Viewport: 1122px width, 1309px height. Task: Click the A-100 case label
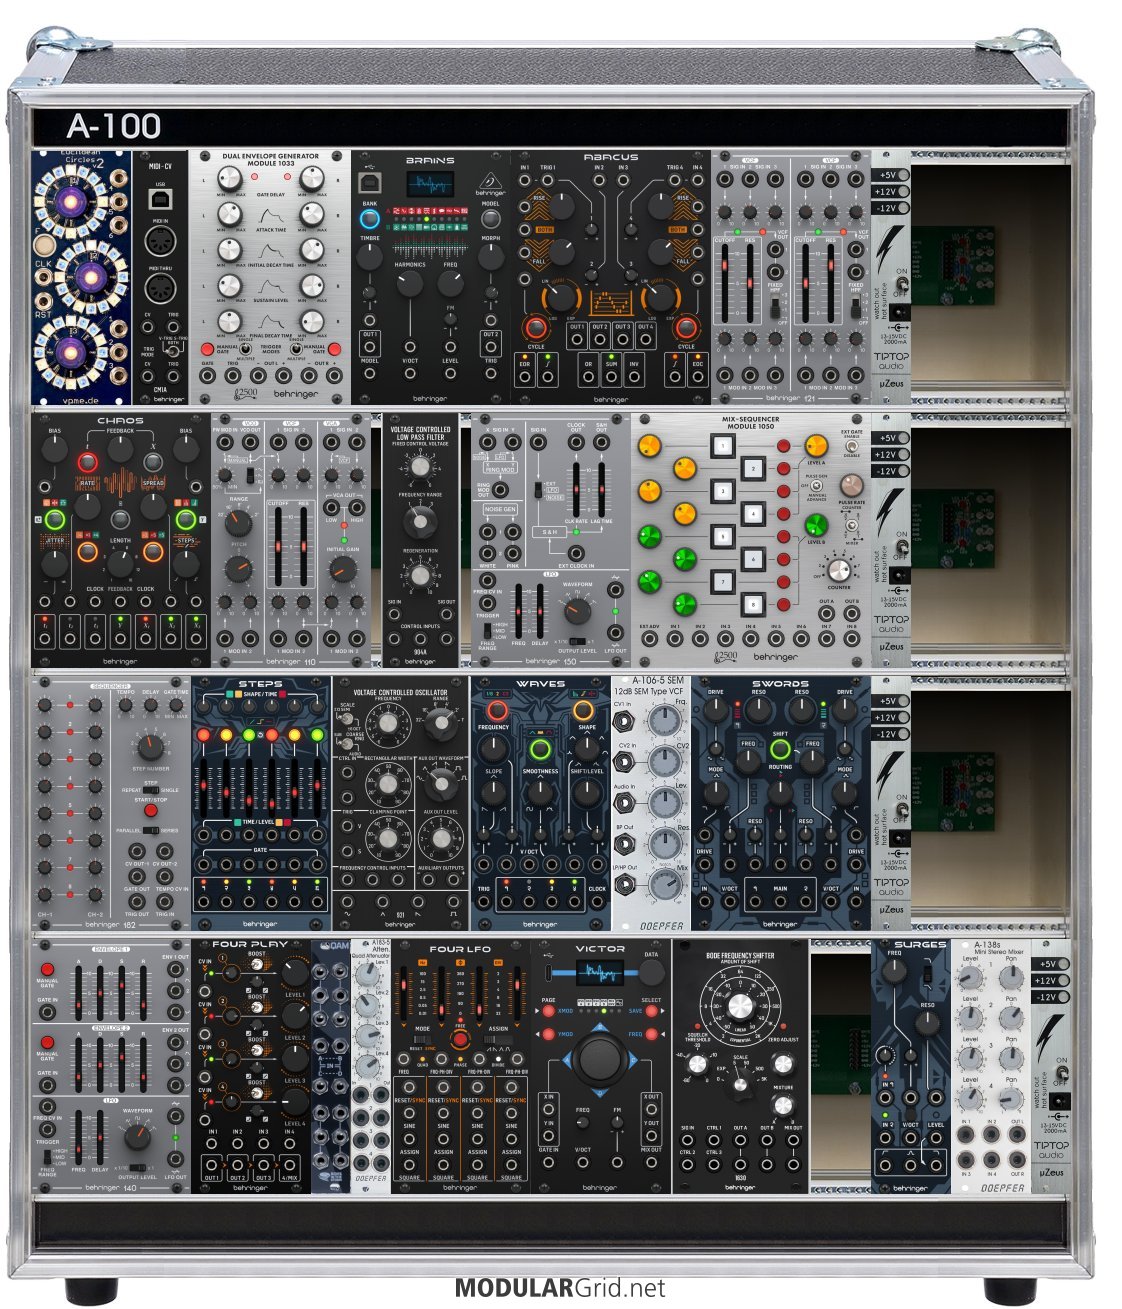pyautogui.click(x=113, y=126)
